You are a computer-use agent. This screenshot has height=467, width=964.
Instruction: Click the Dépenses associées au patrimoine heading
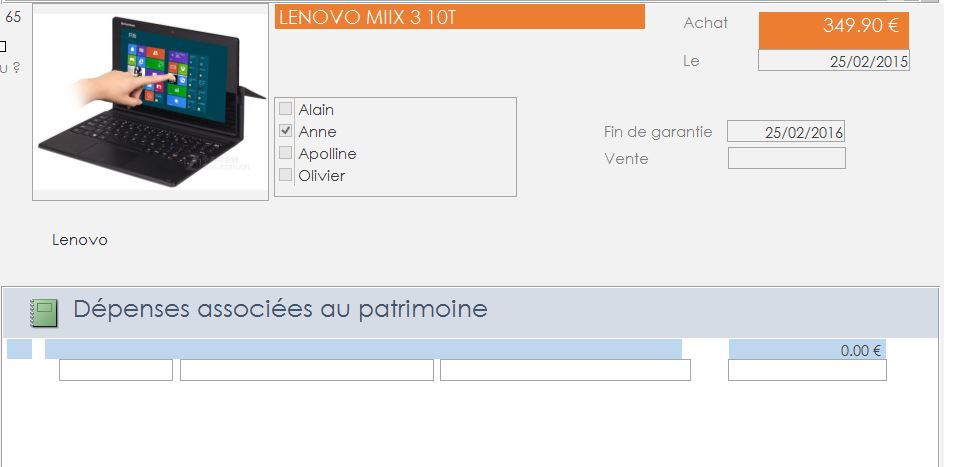[280, 309]
